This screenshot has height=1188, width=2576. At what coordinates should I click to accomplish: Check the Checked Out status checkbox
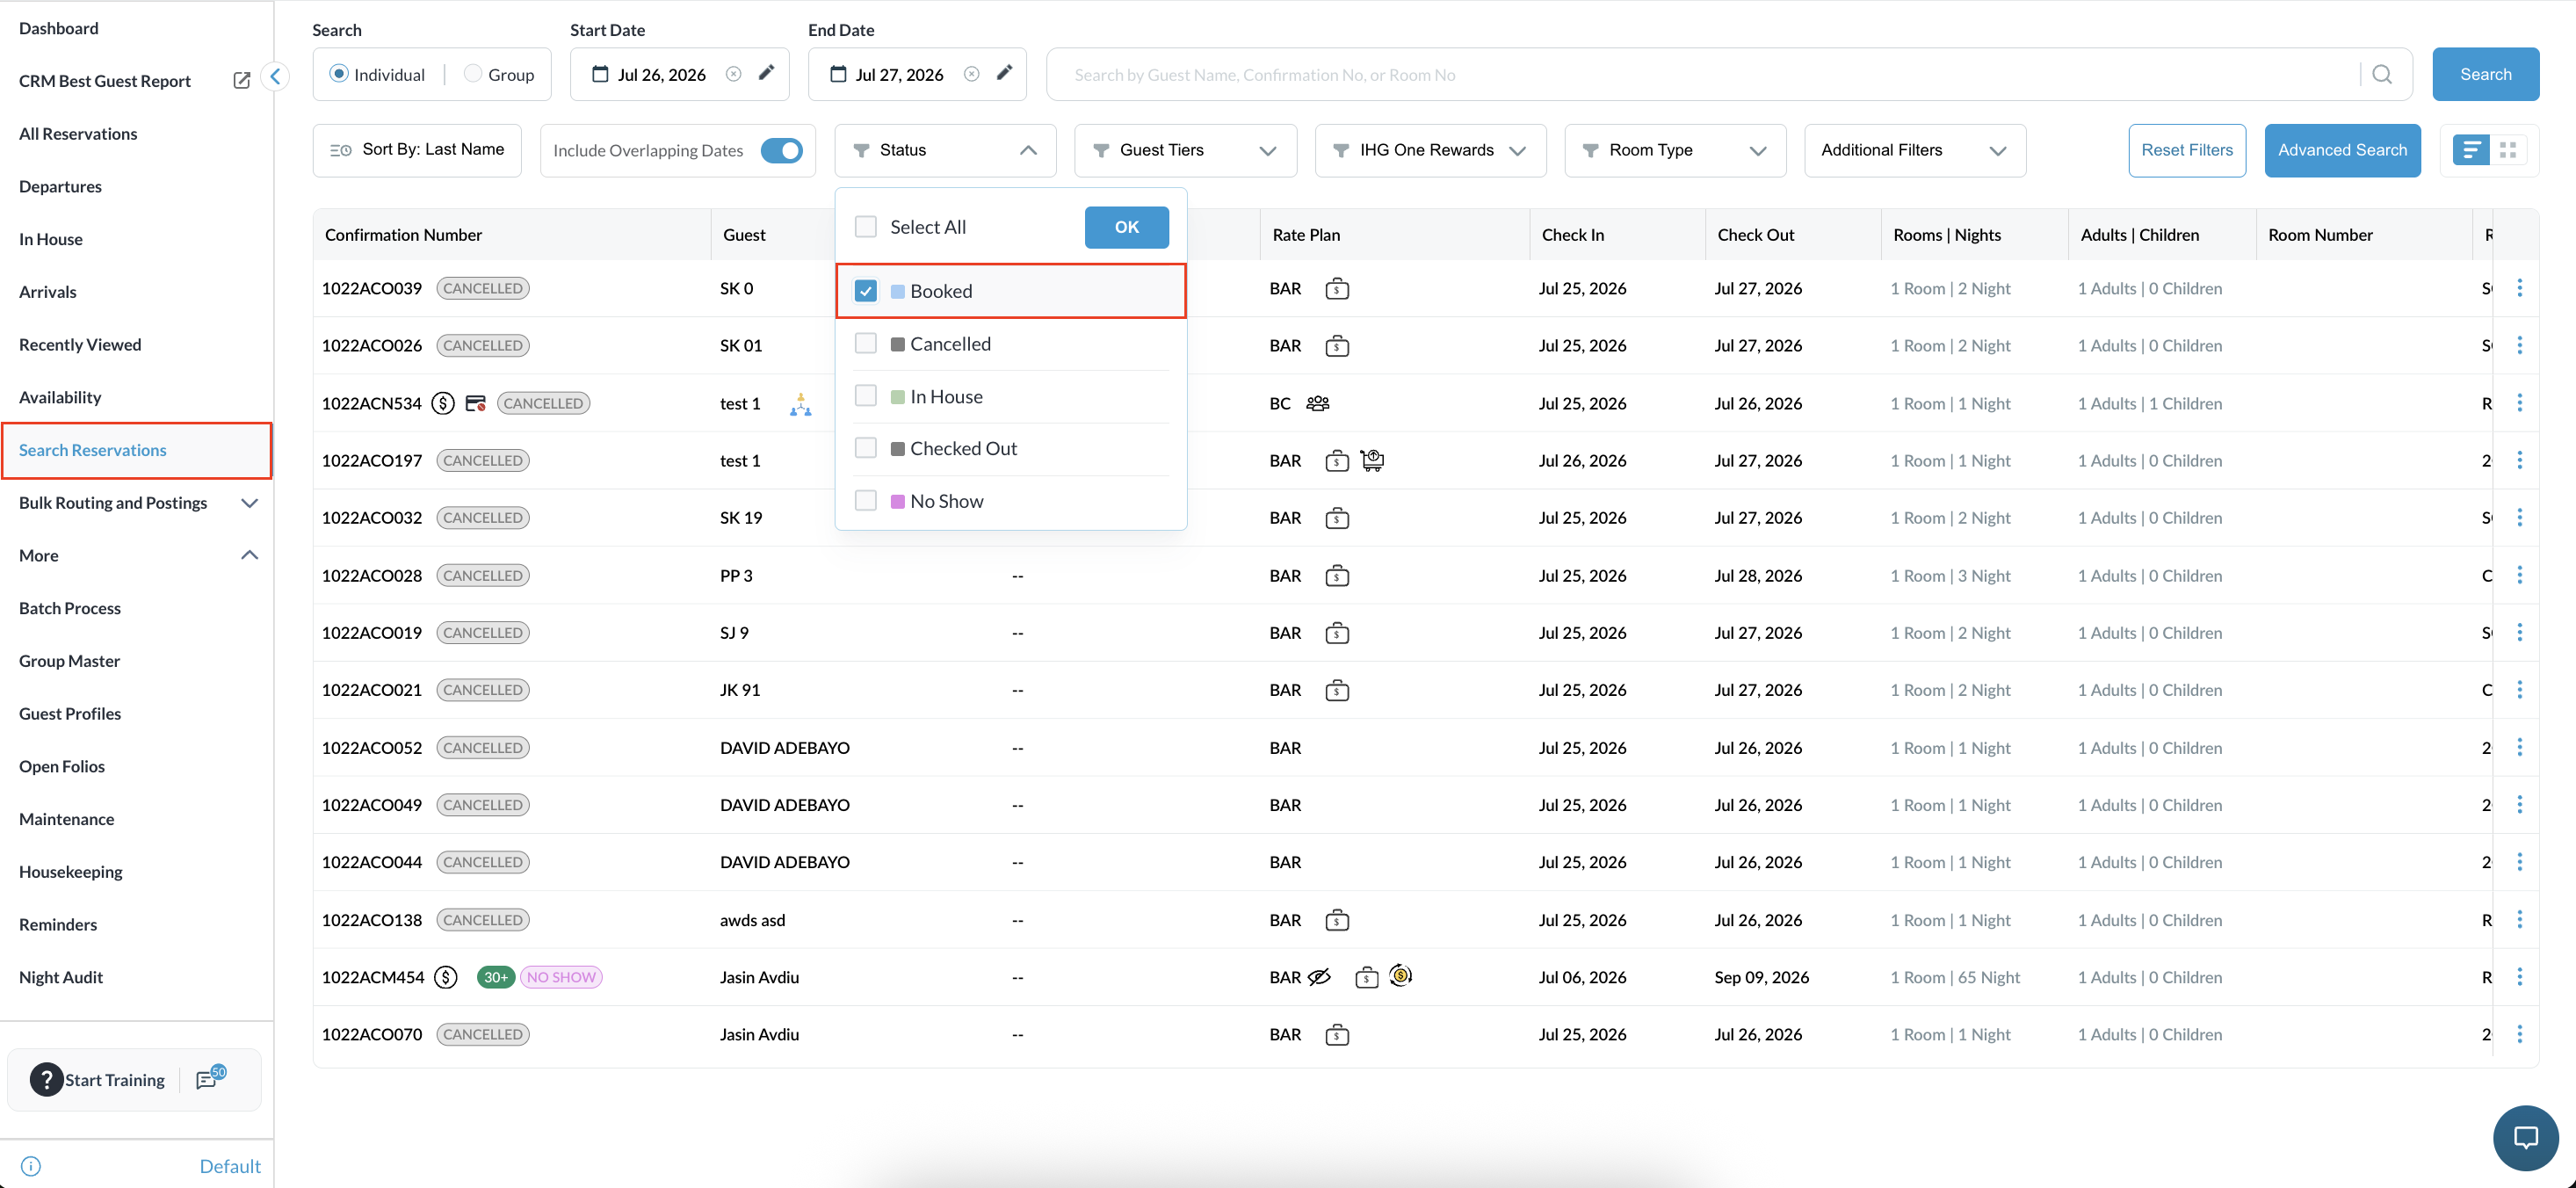pyautogui.click(x=866, y=448)
